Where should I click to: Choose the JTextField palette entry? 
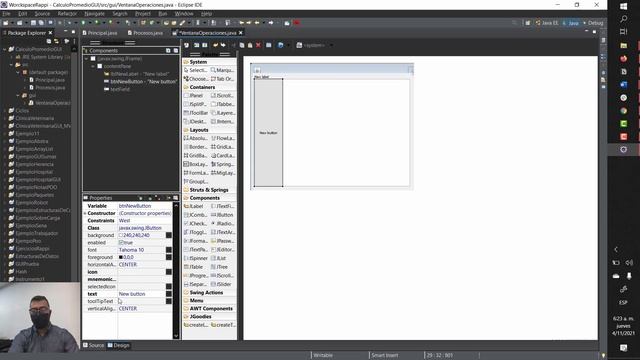223,207
